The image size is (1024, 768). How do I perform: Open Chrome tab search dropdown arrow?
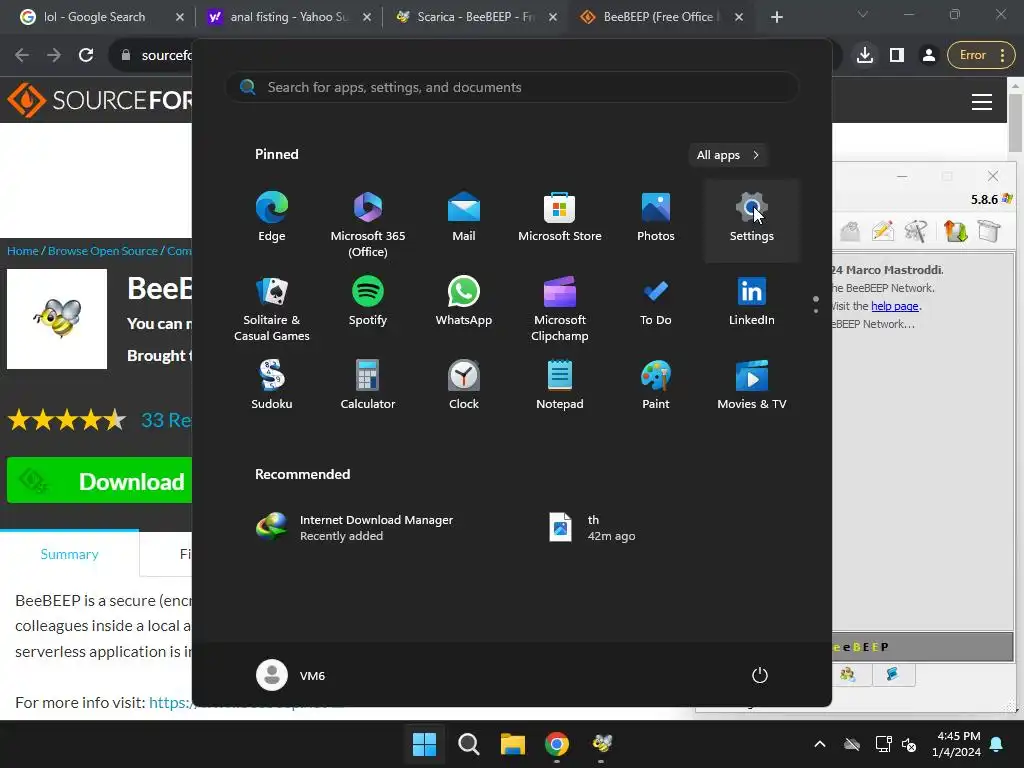tap(863, 14)
